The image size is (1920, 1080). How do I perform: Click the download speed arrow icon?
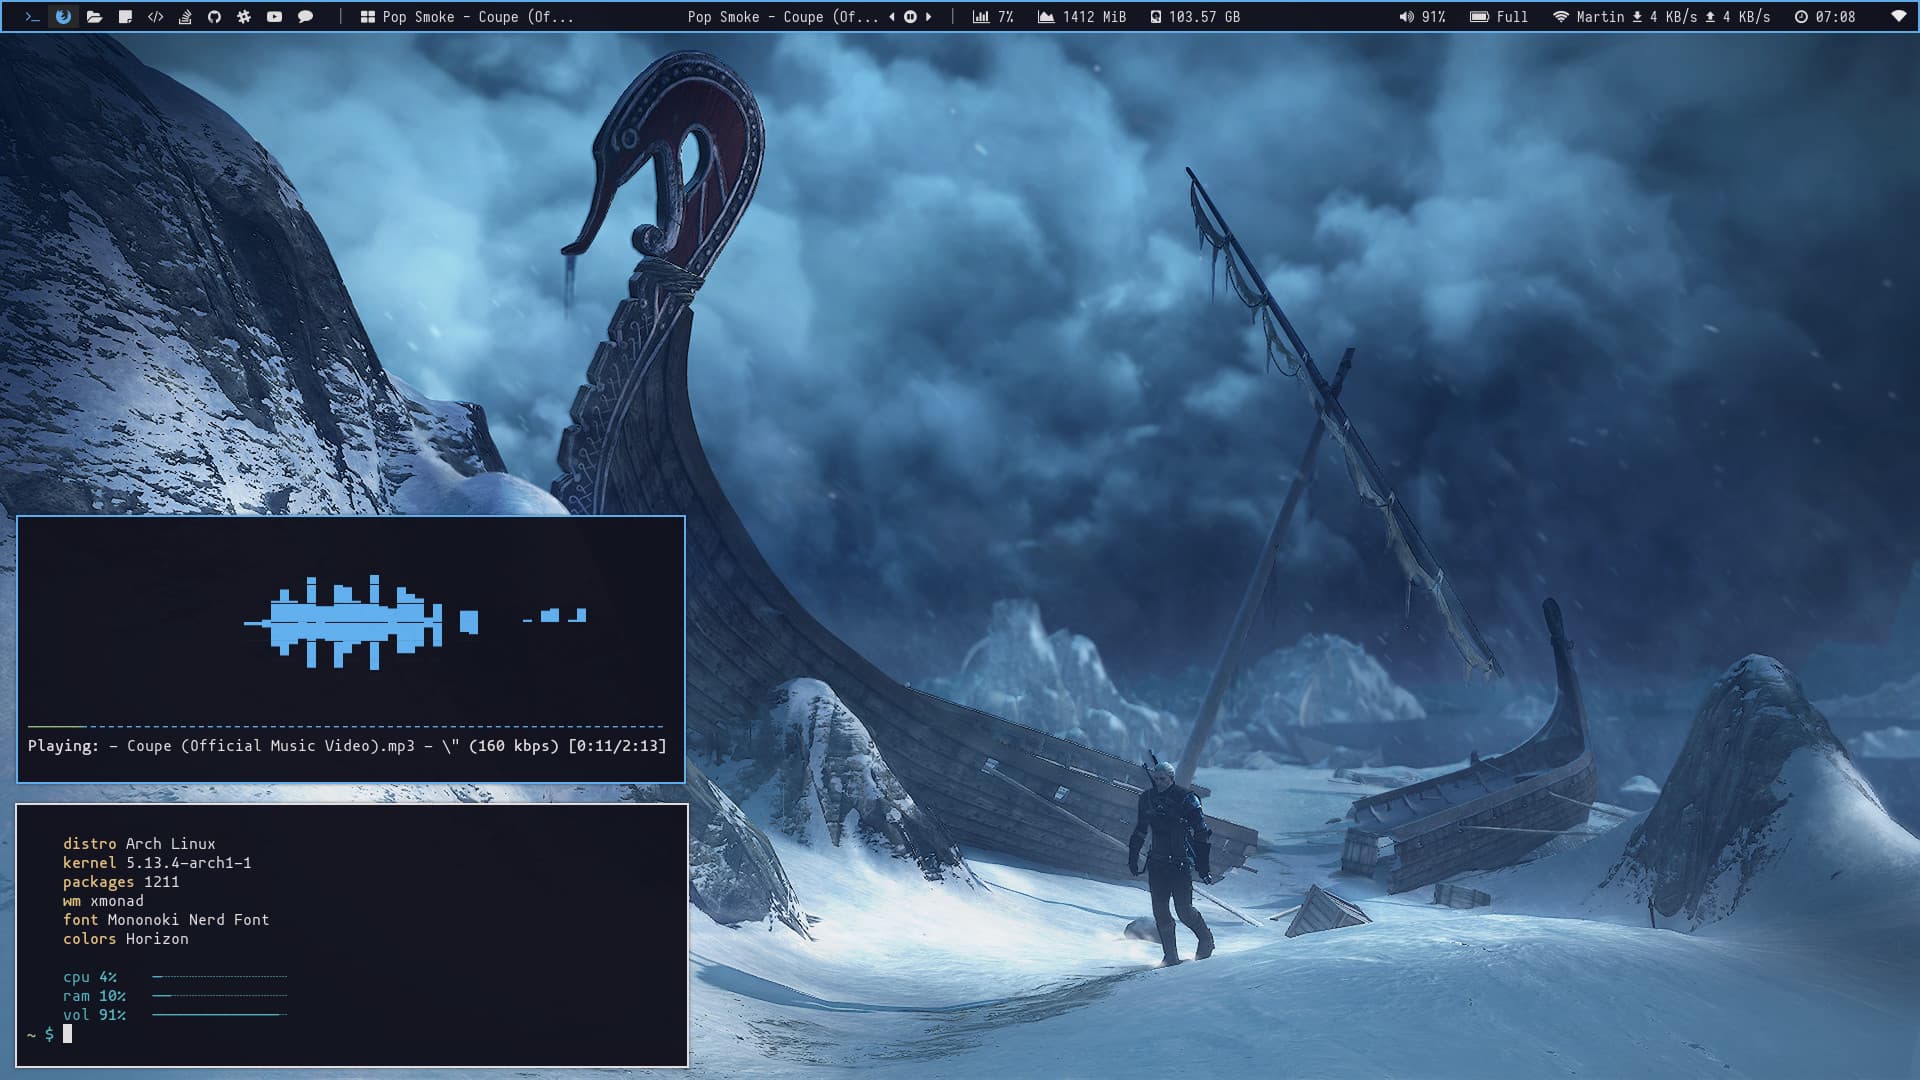(x=1637, y=17)
